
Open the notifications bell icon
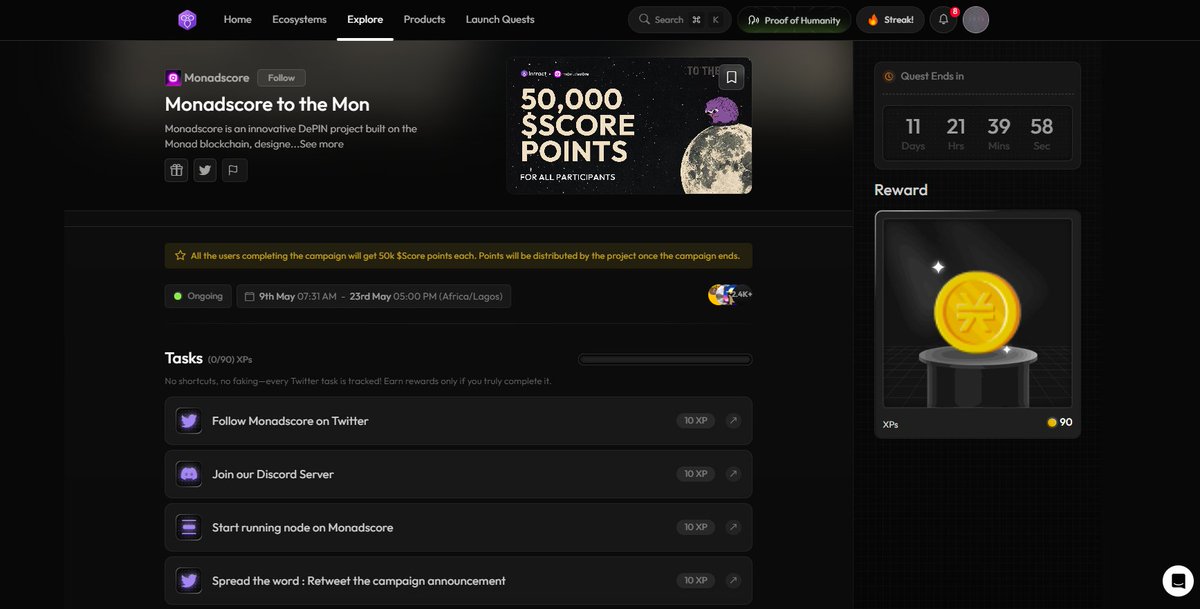click(x=942, y=20)
